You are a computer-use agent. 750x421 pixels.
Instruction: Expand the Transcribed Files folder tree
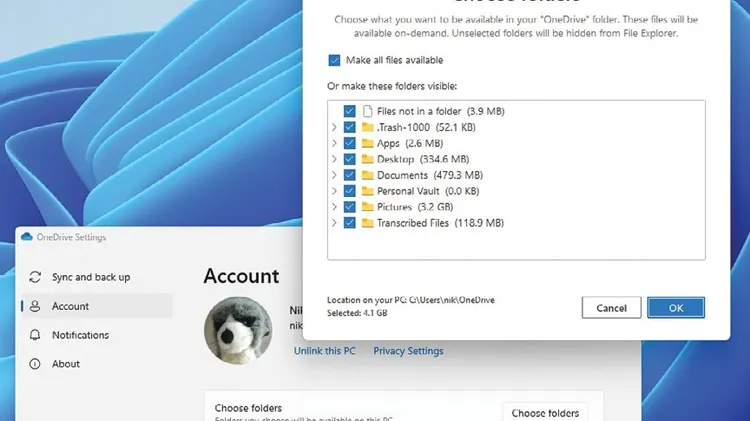[x=334, y=223]
